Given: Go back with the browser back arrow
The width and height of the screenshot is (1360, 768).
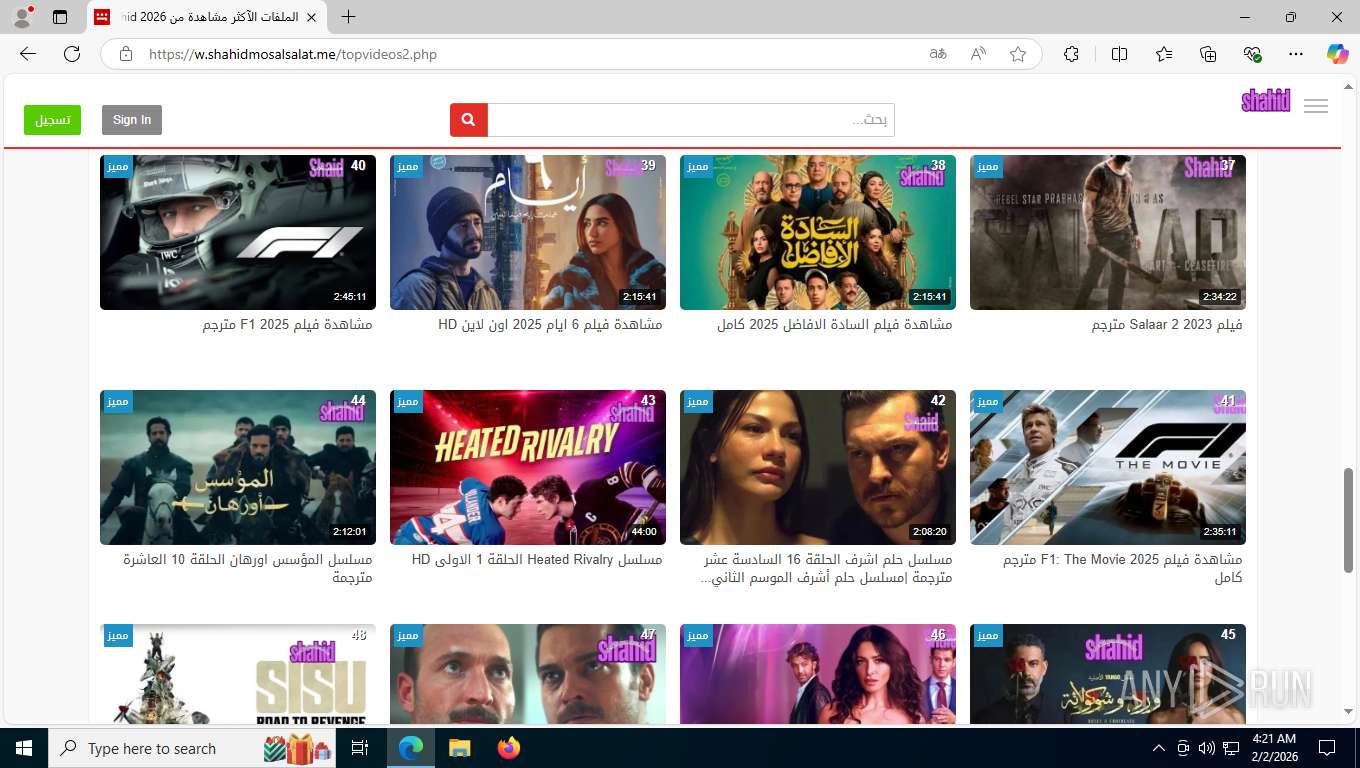Looking at the screenshot, I should (x=28, y=54).
